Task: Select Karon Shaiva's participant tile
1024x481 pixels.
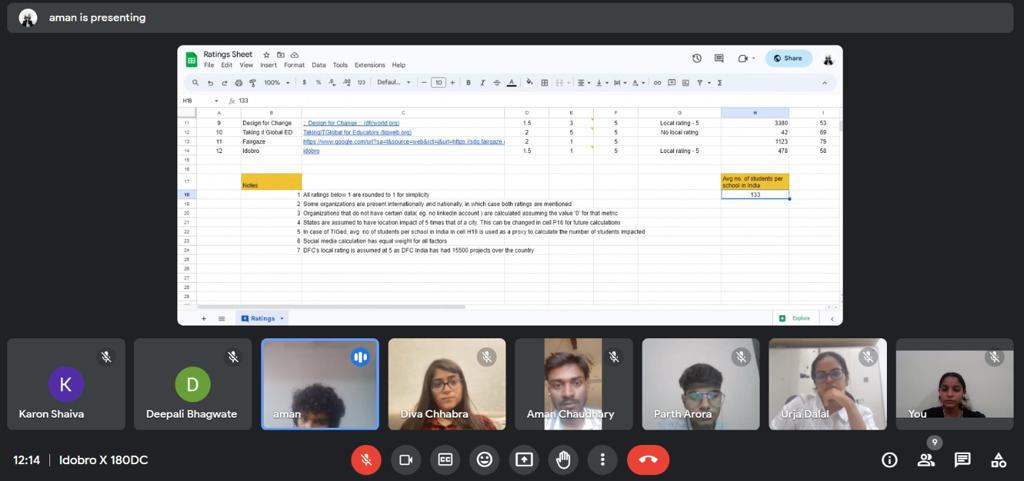Action: 66,384
